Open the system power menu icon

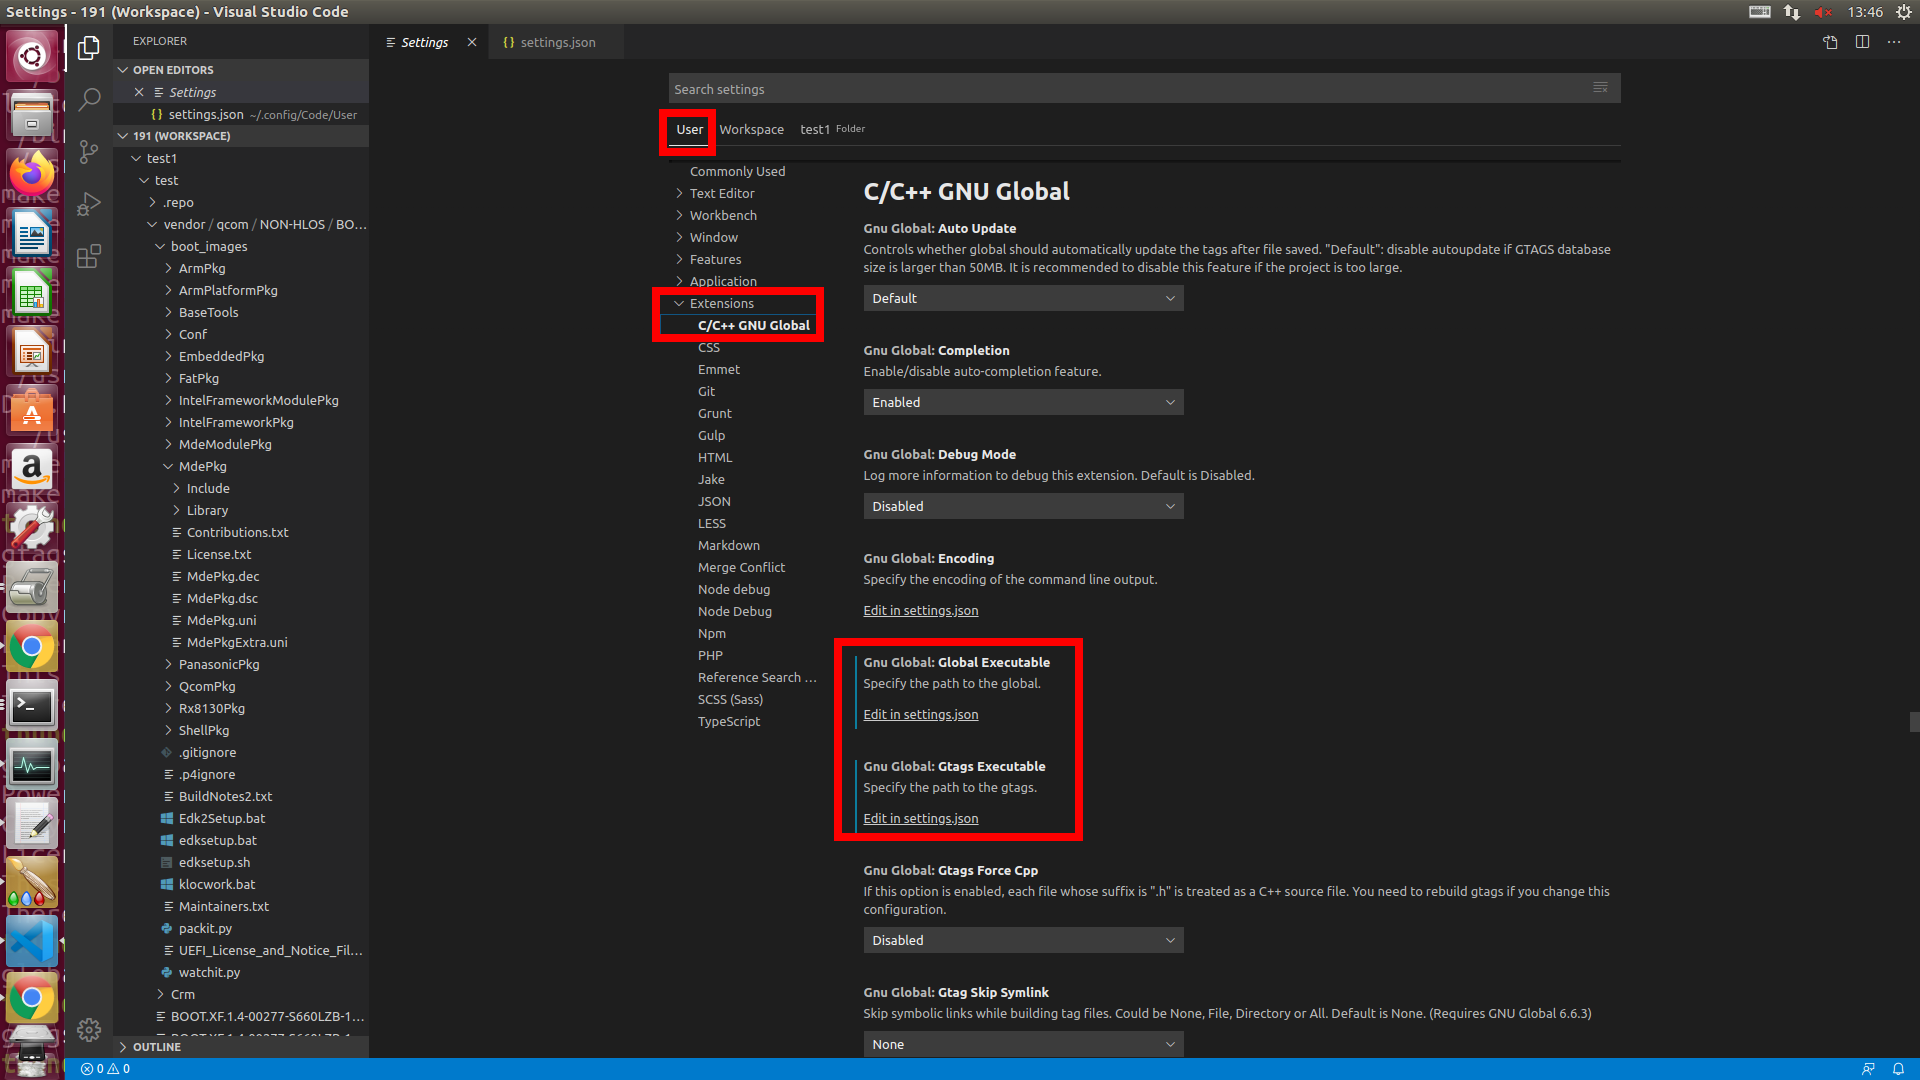(1904, 12)
